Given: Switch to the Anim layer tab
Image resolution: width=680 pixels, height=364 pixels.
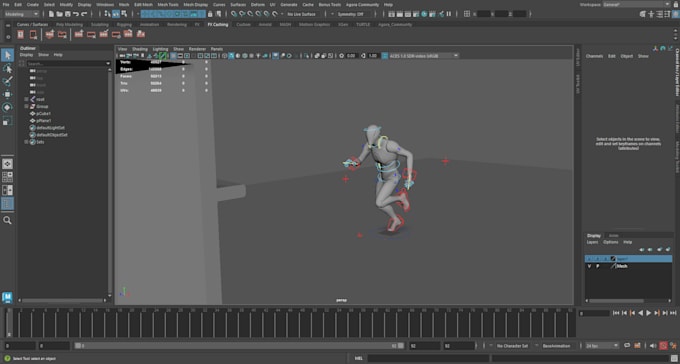Looking at the screenshot, I should tap(614, 236).
